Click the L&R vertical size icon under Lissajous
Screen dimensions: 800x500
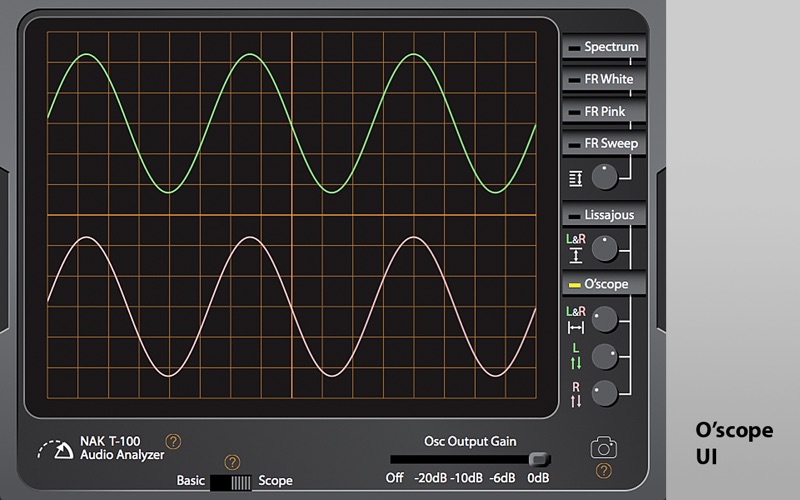pos(576,256)
